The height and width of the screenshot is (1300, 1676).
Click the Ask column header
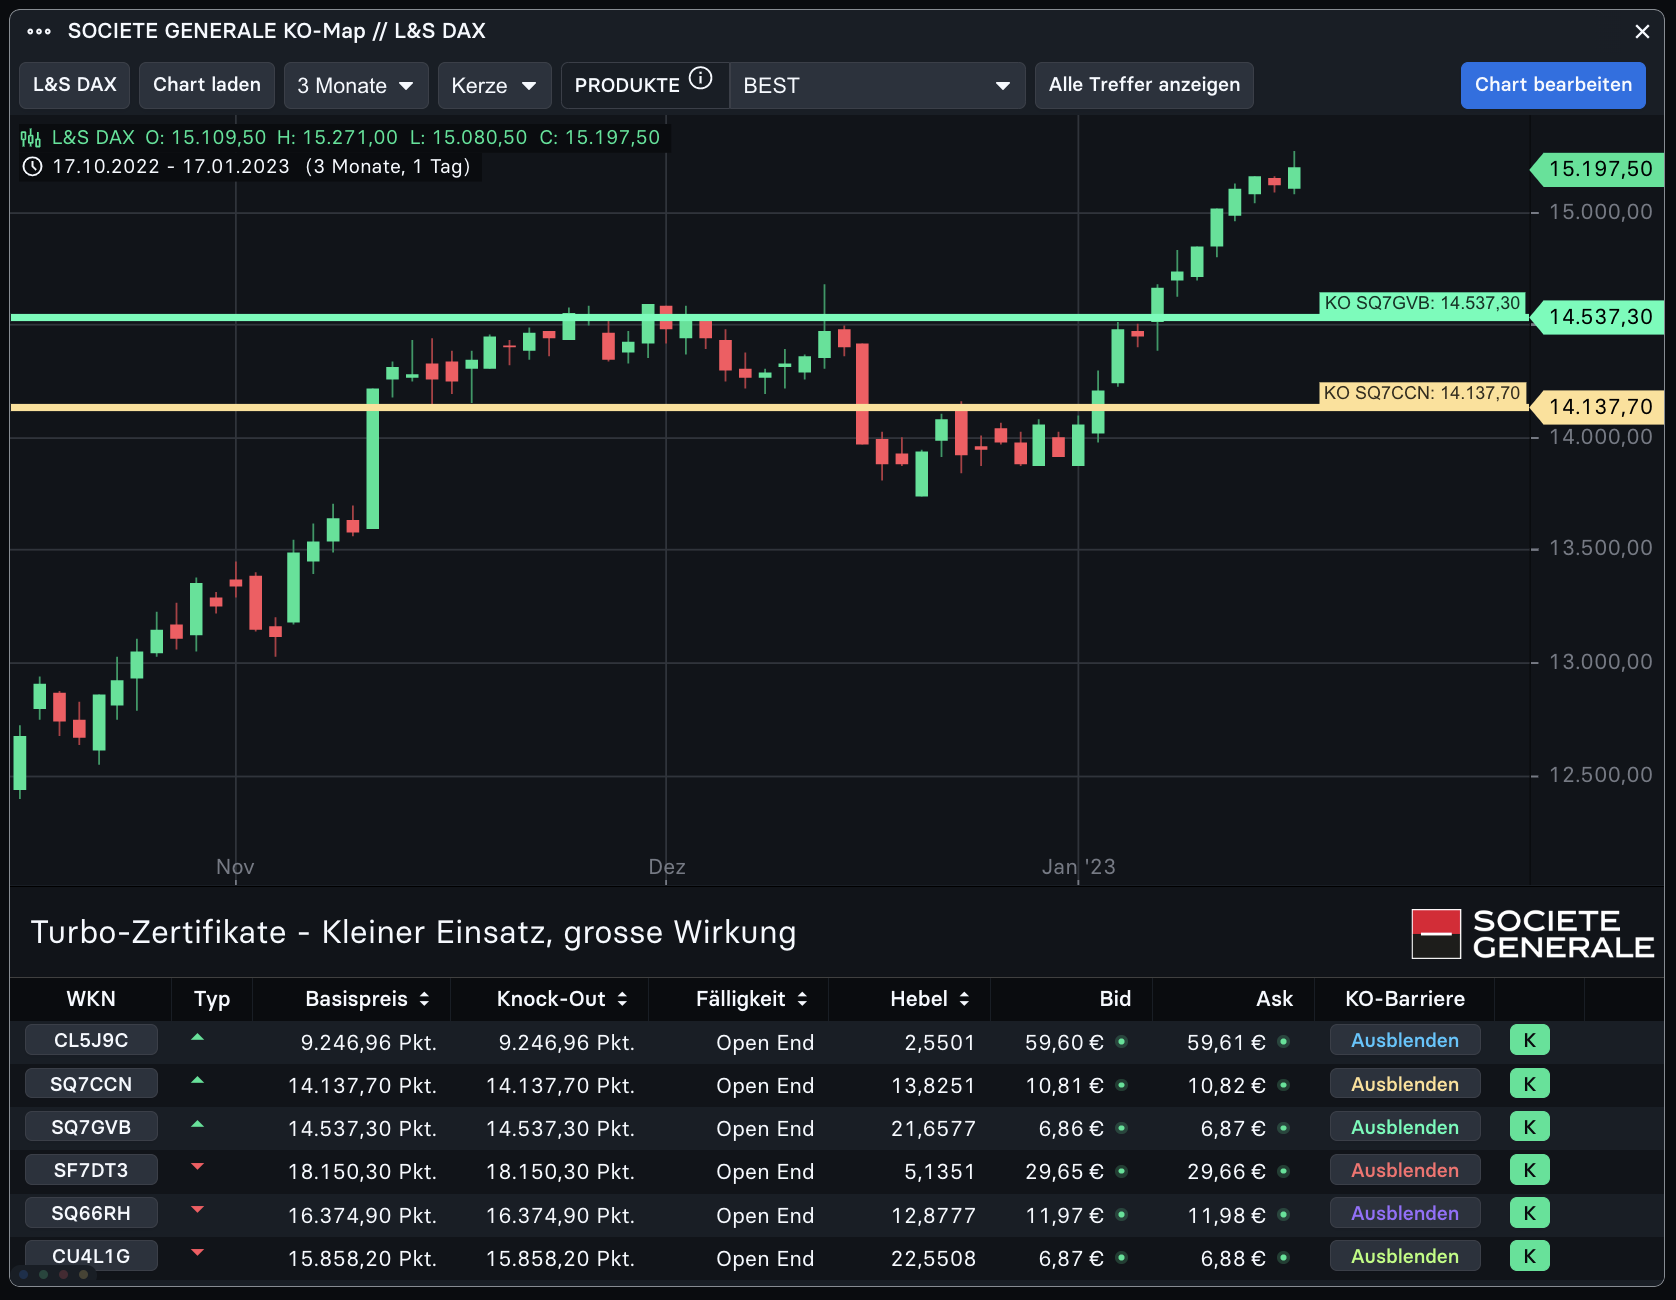tap(1274, 998)
